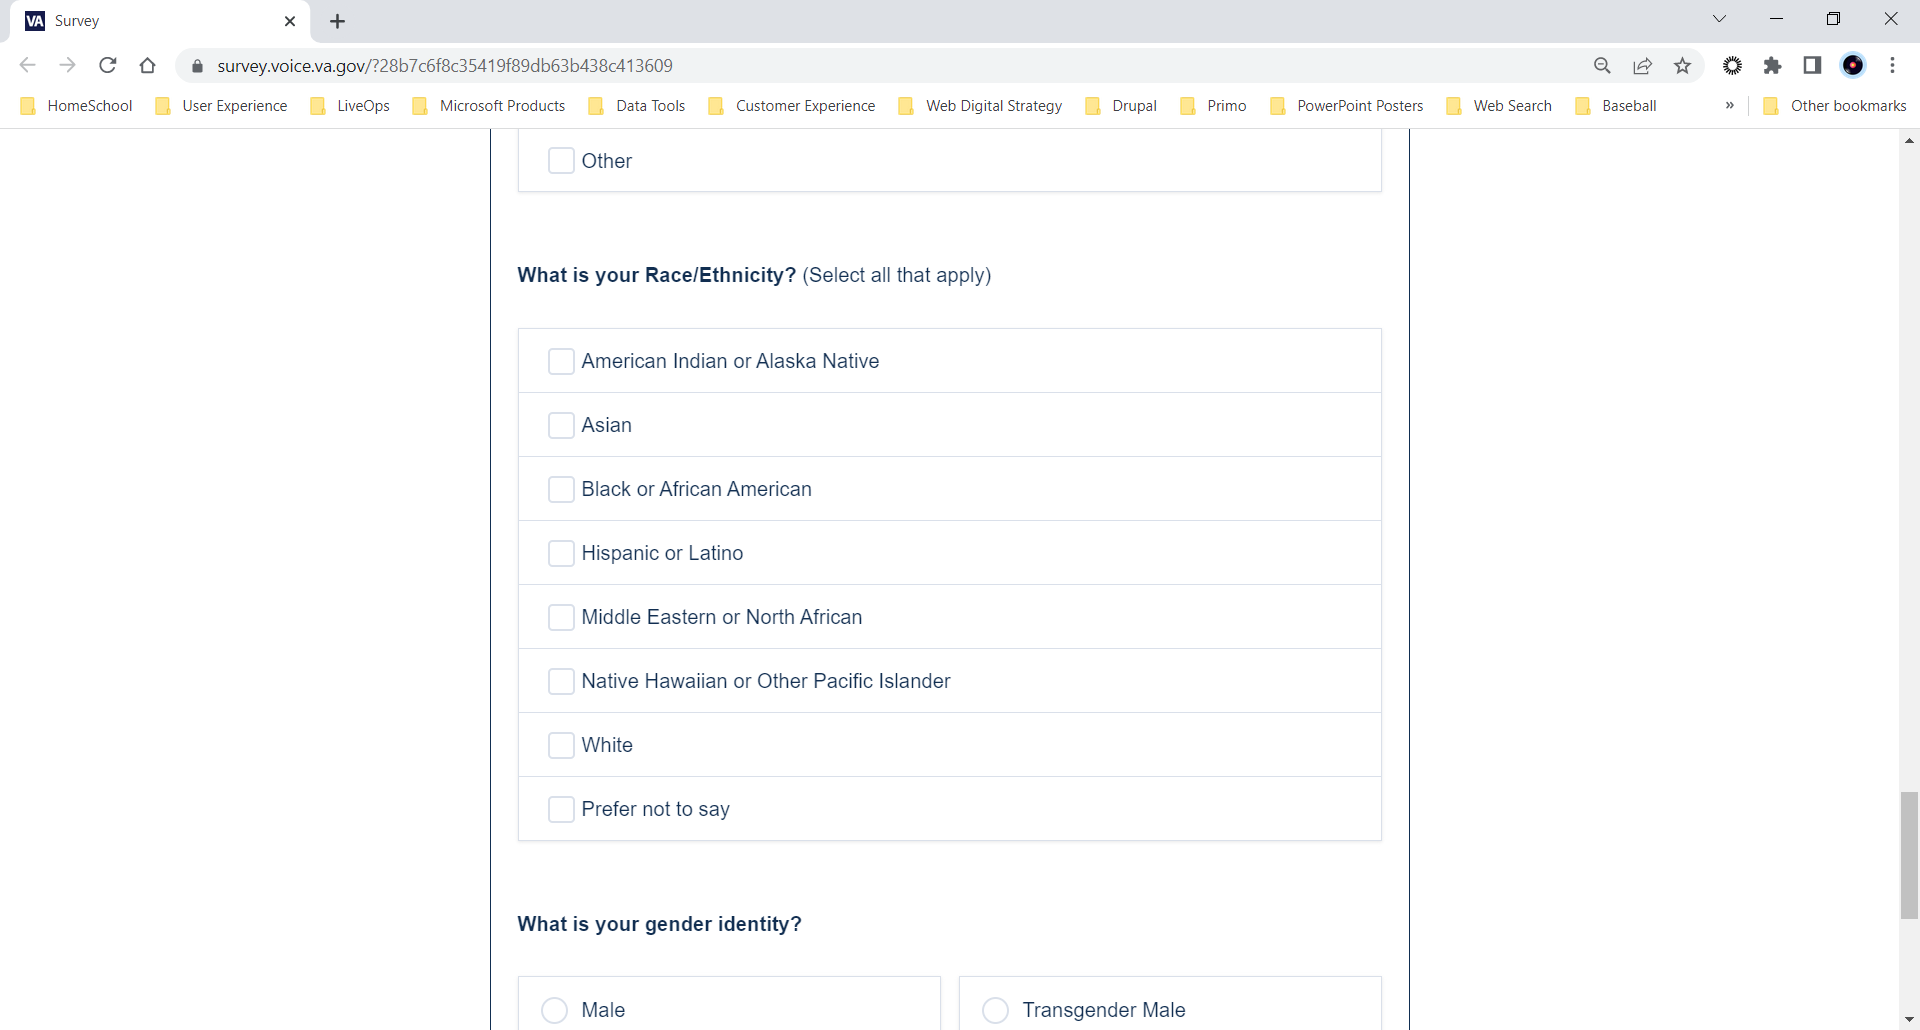1920x1030 pixels.
Task: Expand the hidden bookmarks overflow chevron
Action: (x=1729, y=106)
